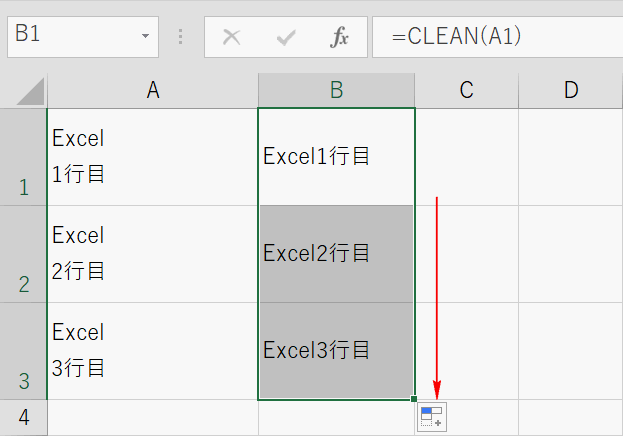Screen dimensions: 623x436
Task: Click cell A3 containing Excel 3行目
Action: [153, 351]
